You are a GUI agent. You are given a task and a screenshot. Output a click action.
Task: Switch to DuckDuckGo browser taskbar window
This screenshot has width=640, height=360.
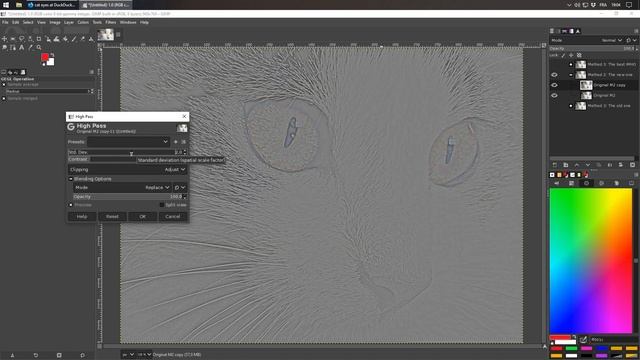pyautogui.click(x=52, y=5)
